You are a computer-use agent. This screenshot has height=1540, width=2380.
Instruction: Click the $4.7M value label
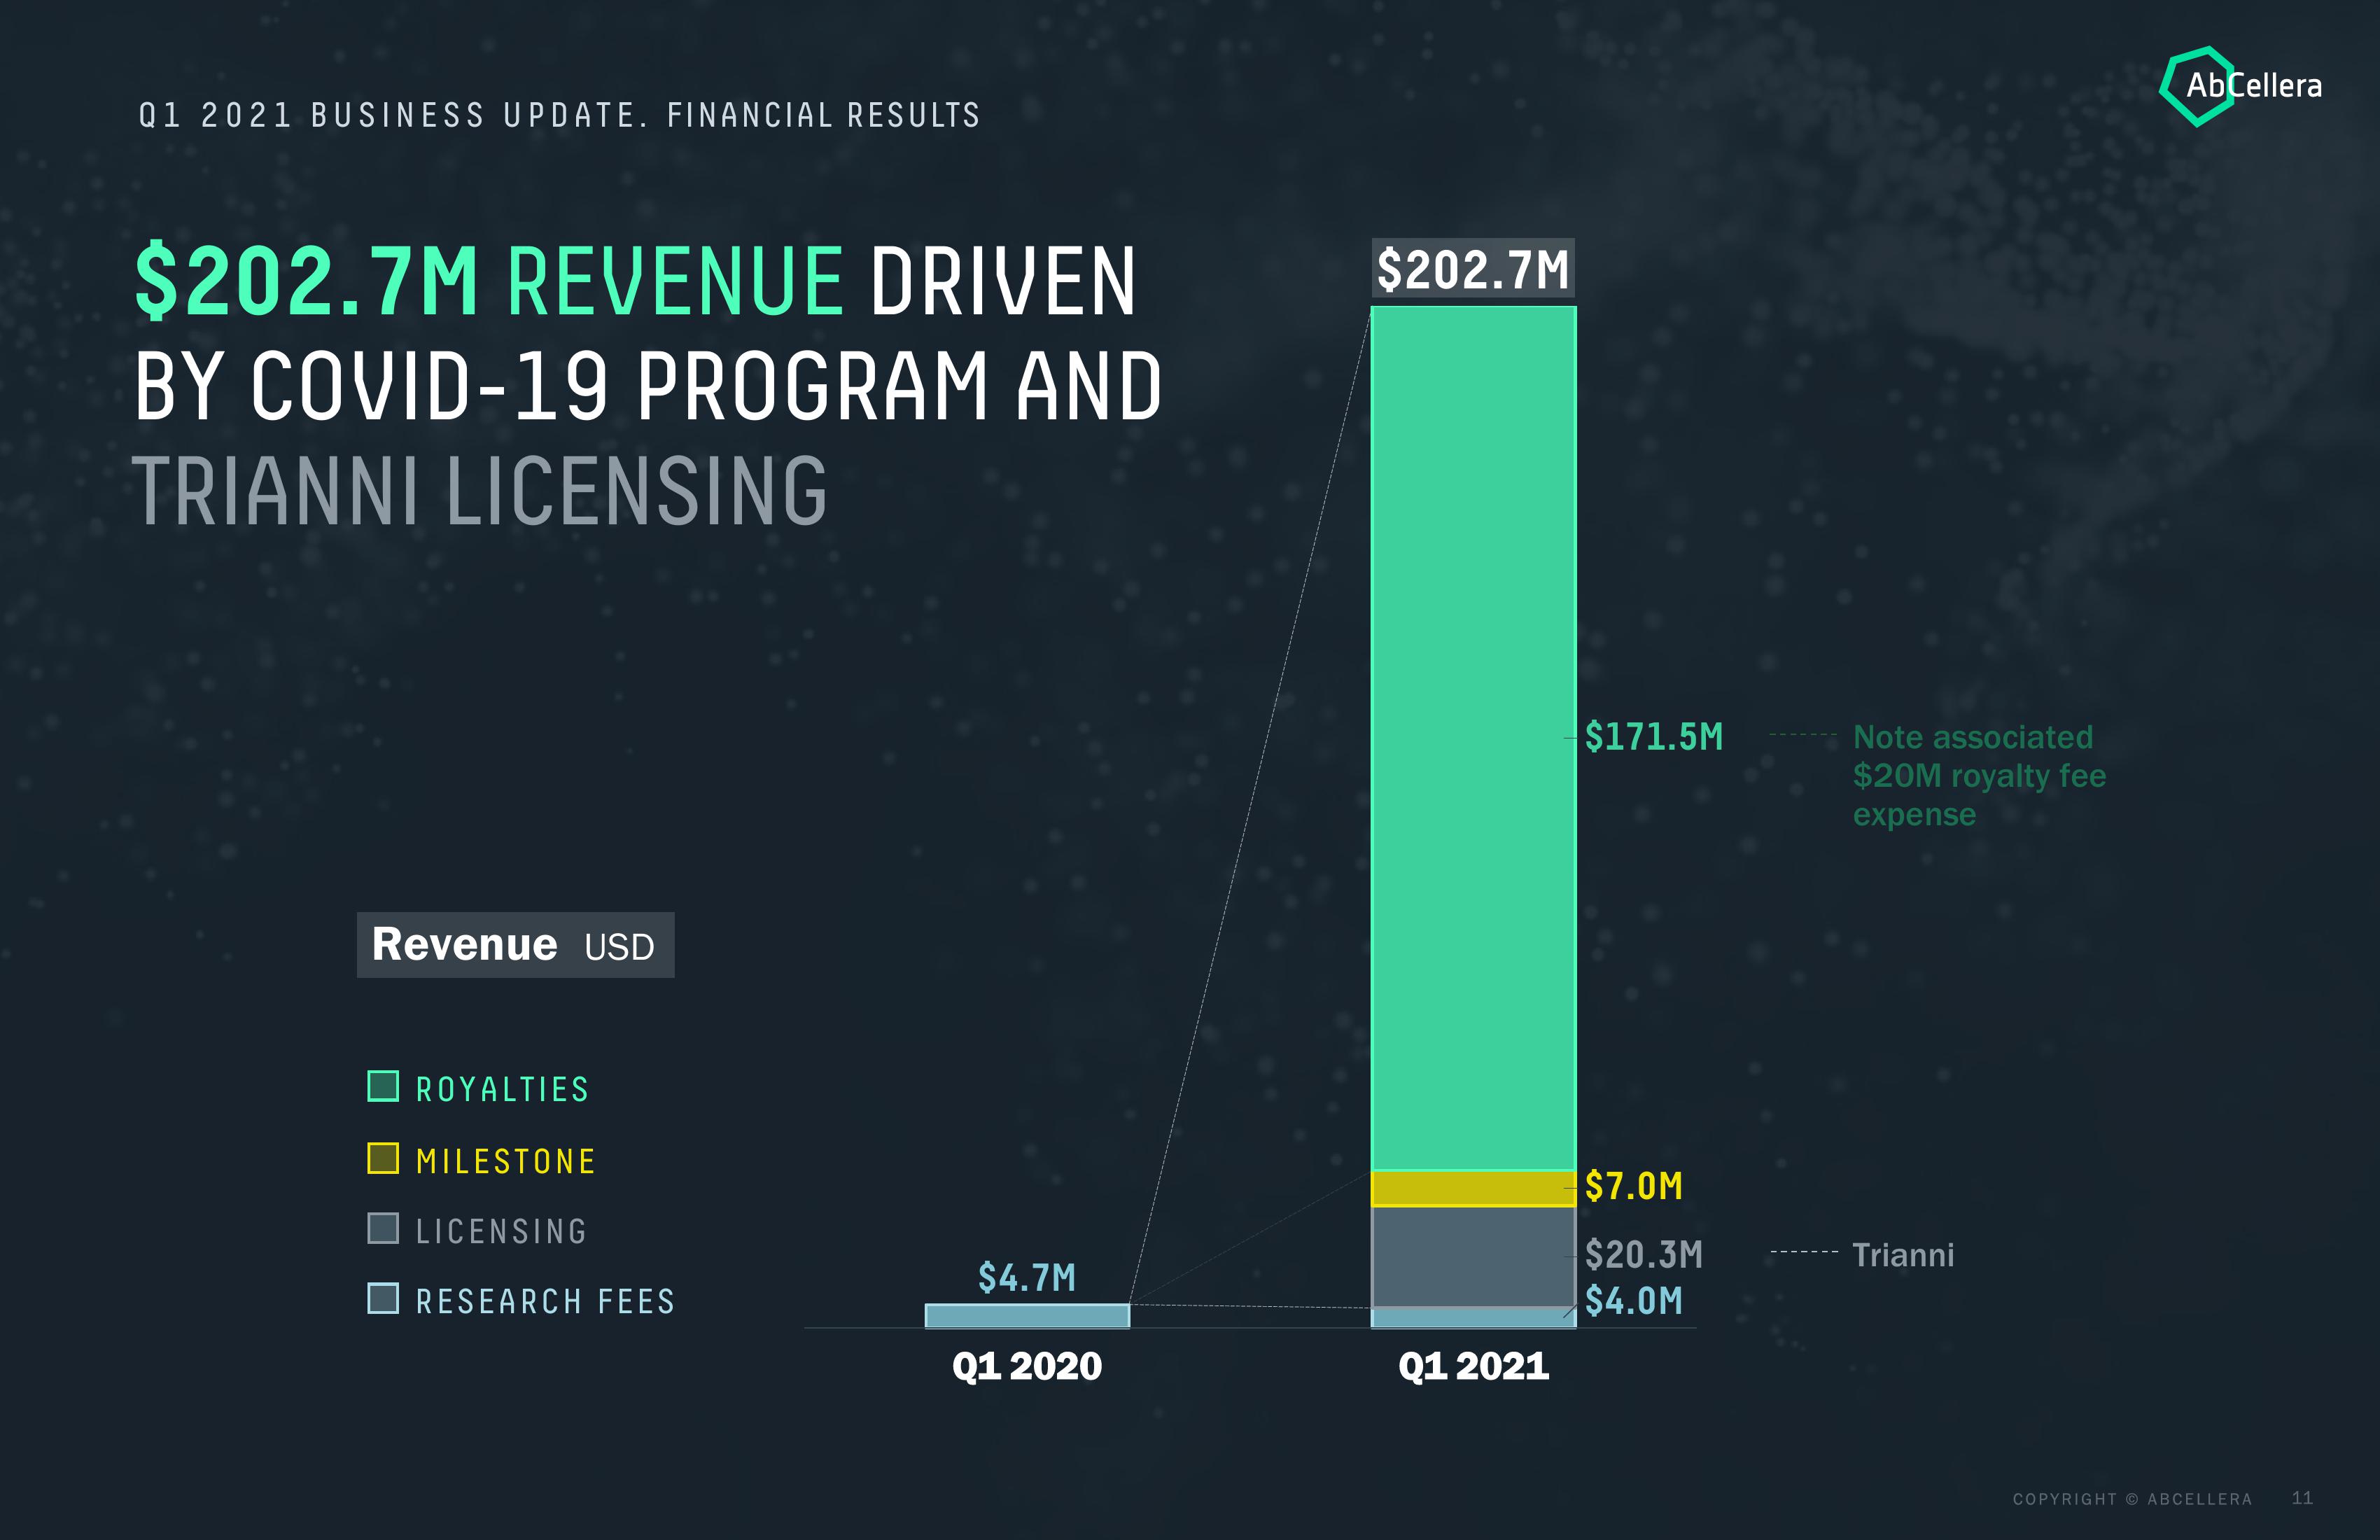point(1027,1278)
